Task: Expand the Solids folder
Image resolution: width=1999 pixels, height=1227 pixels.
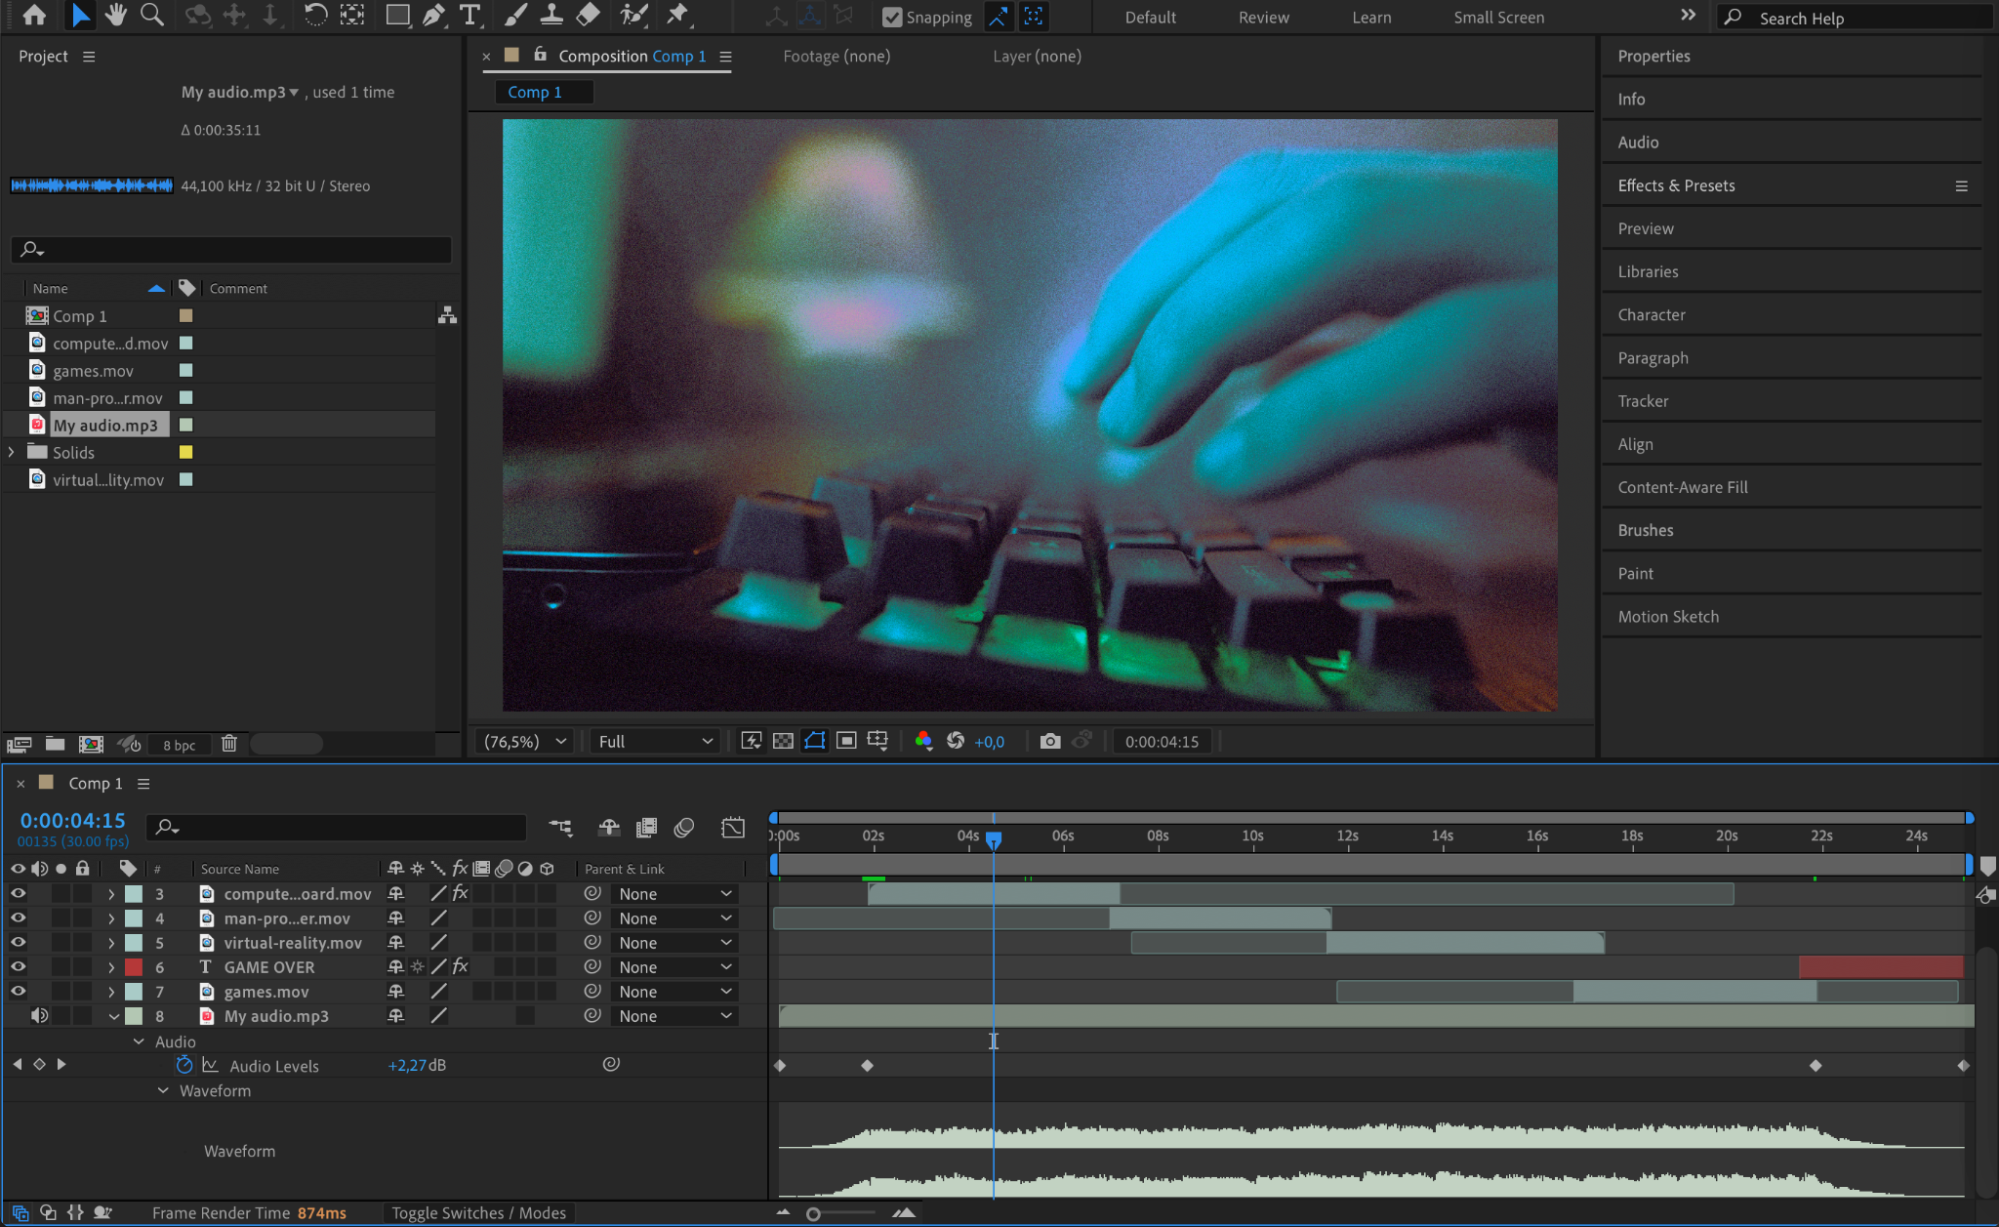Action: coord(12,452)
